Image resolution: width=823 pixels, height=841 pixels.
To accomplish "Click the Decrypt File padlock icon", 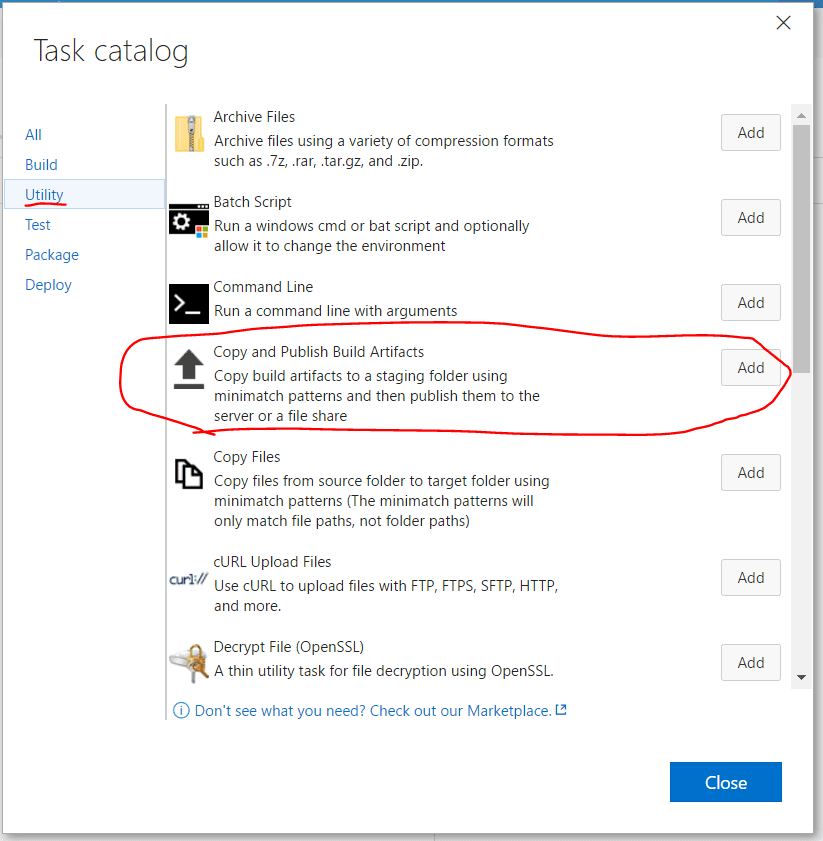I will 189,663.
